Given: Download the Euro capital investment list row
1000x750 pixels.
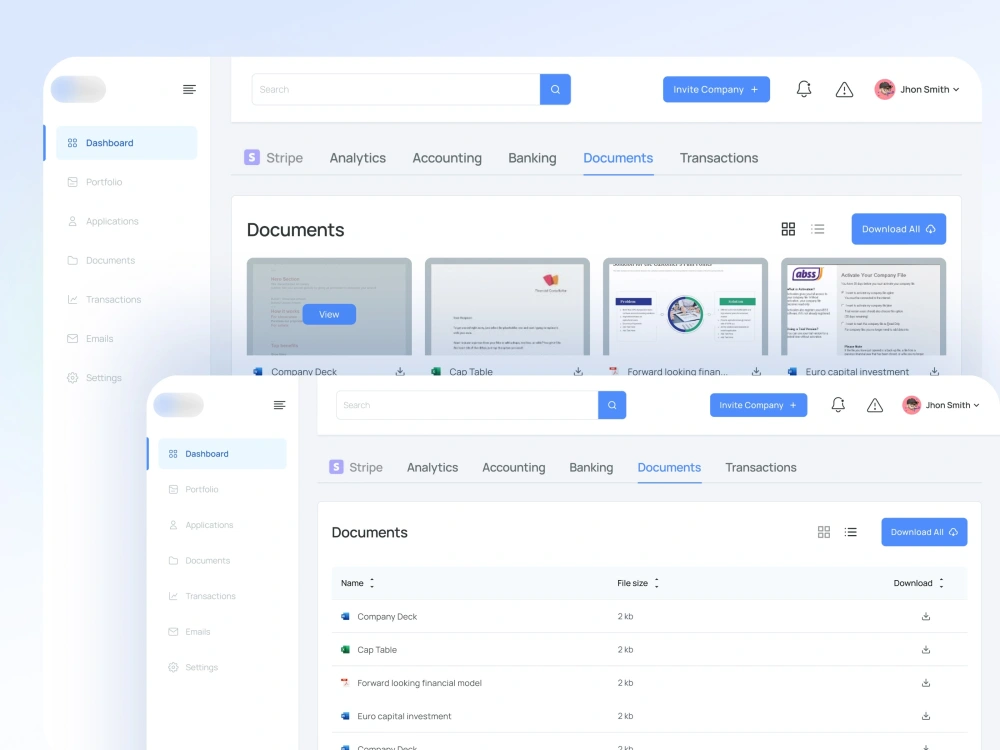Looking at the screenshot, I should coord(925,716).
